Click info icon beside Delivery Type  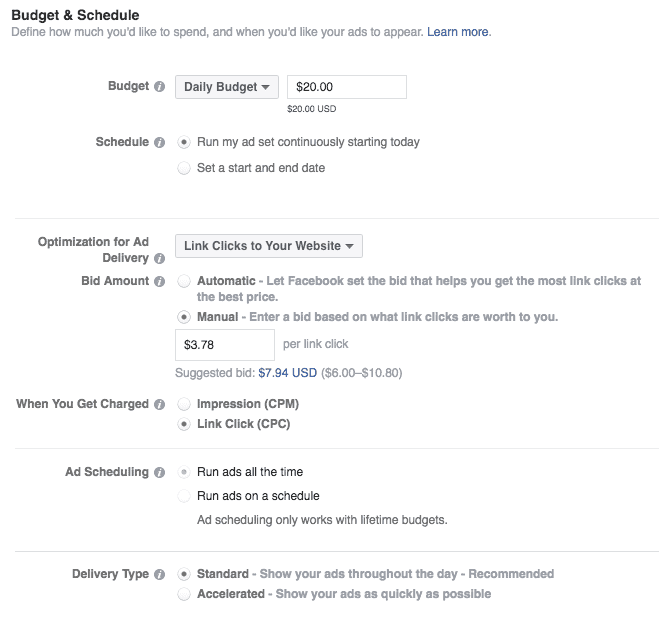pyautogui.click(x=160, y=575)
